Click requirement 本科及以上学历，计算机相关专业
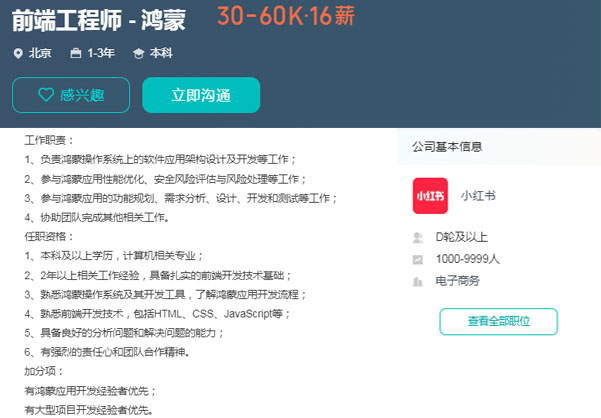The height and width of the screenshot is (418, 601). click(113, 256)
